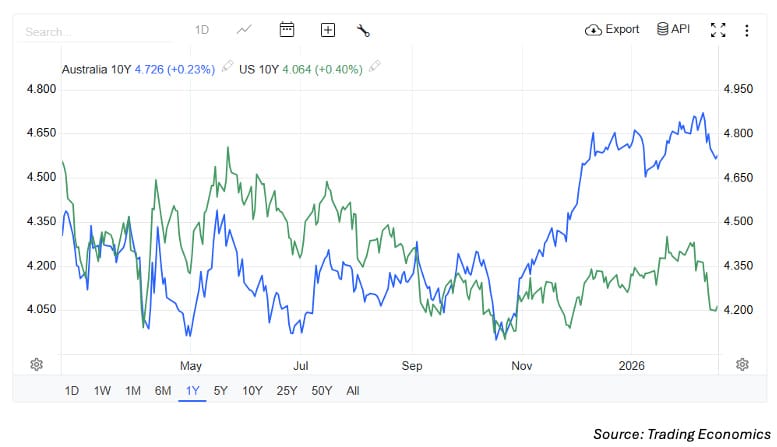This screenshot has height=447, width=777.
Task: Edit the Australia 10Y series pencil icon
Action: (227, 67)
